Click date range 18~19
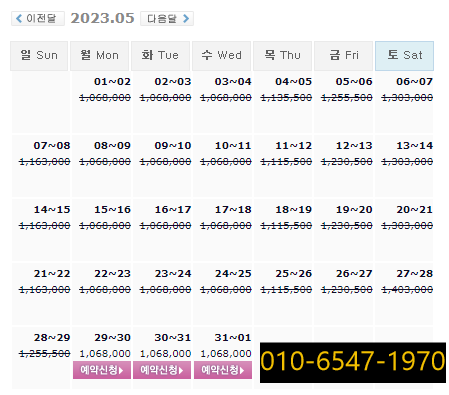449x395 pixels. (294, 210)
